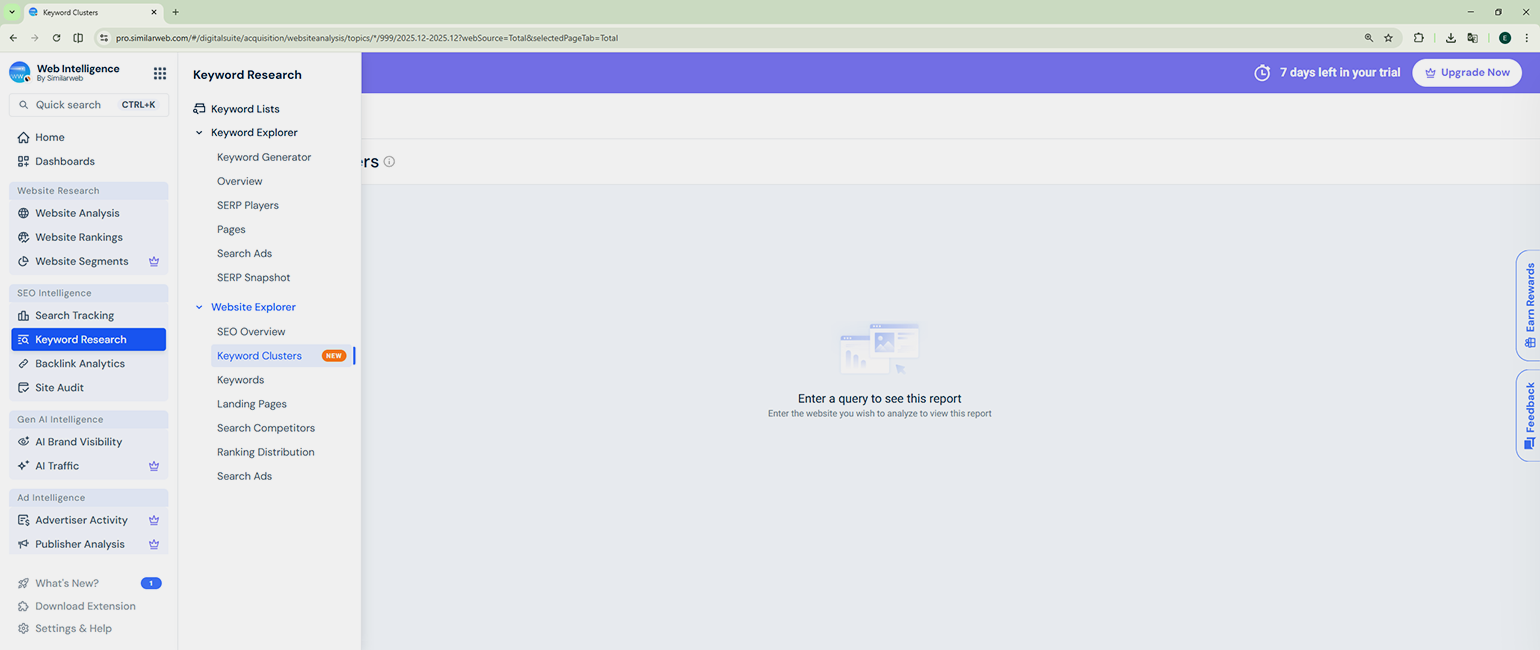The width and height of the screenshot is (1540, 650).
Task: Open the Feedback side tab
Action: (1528, 415)
